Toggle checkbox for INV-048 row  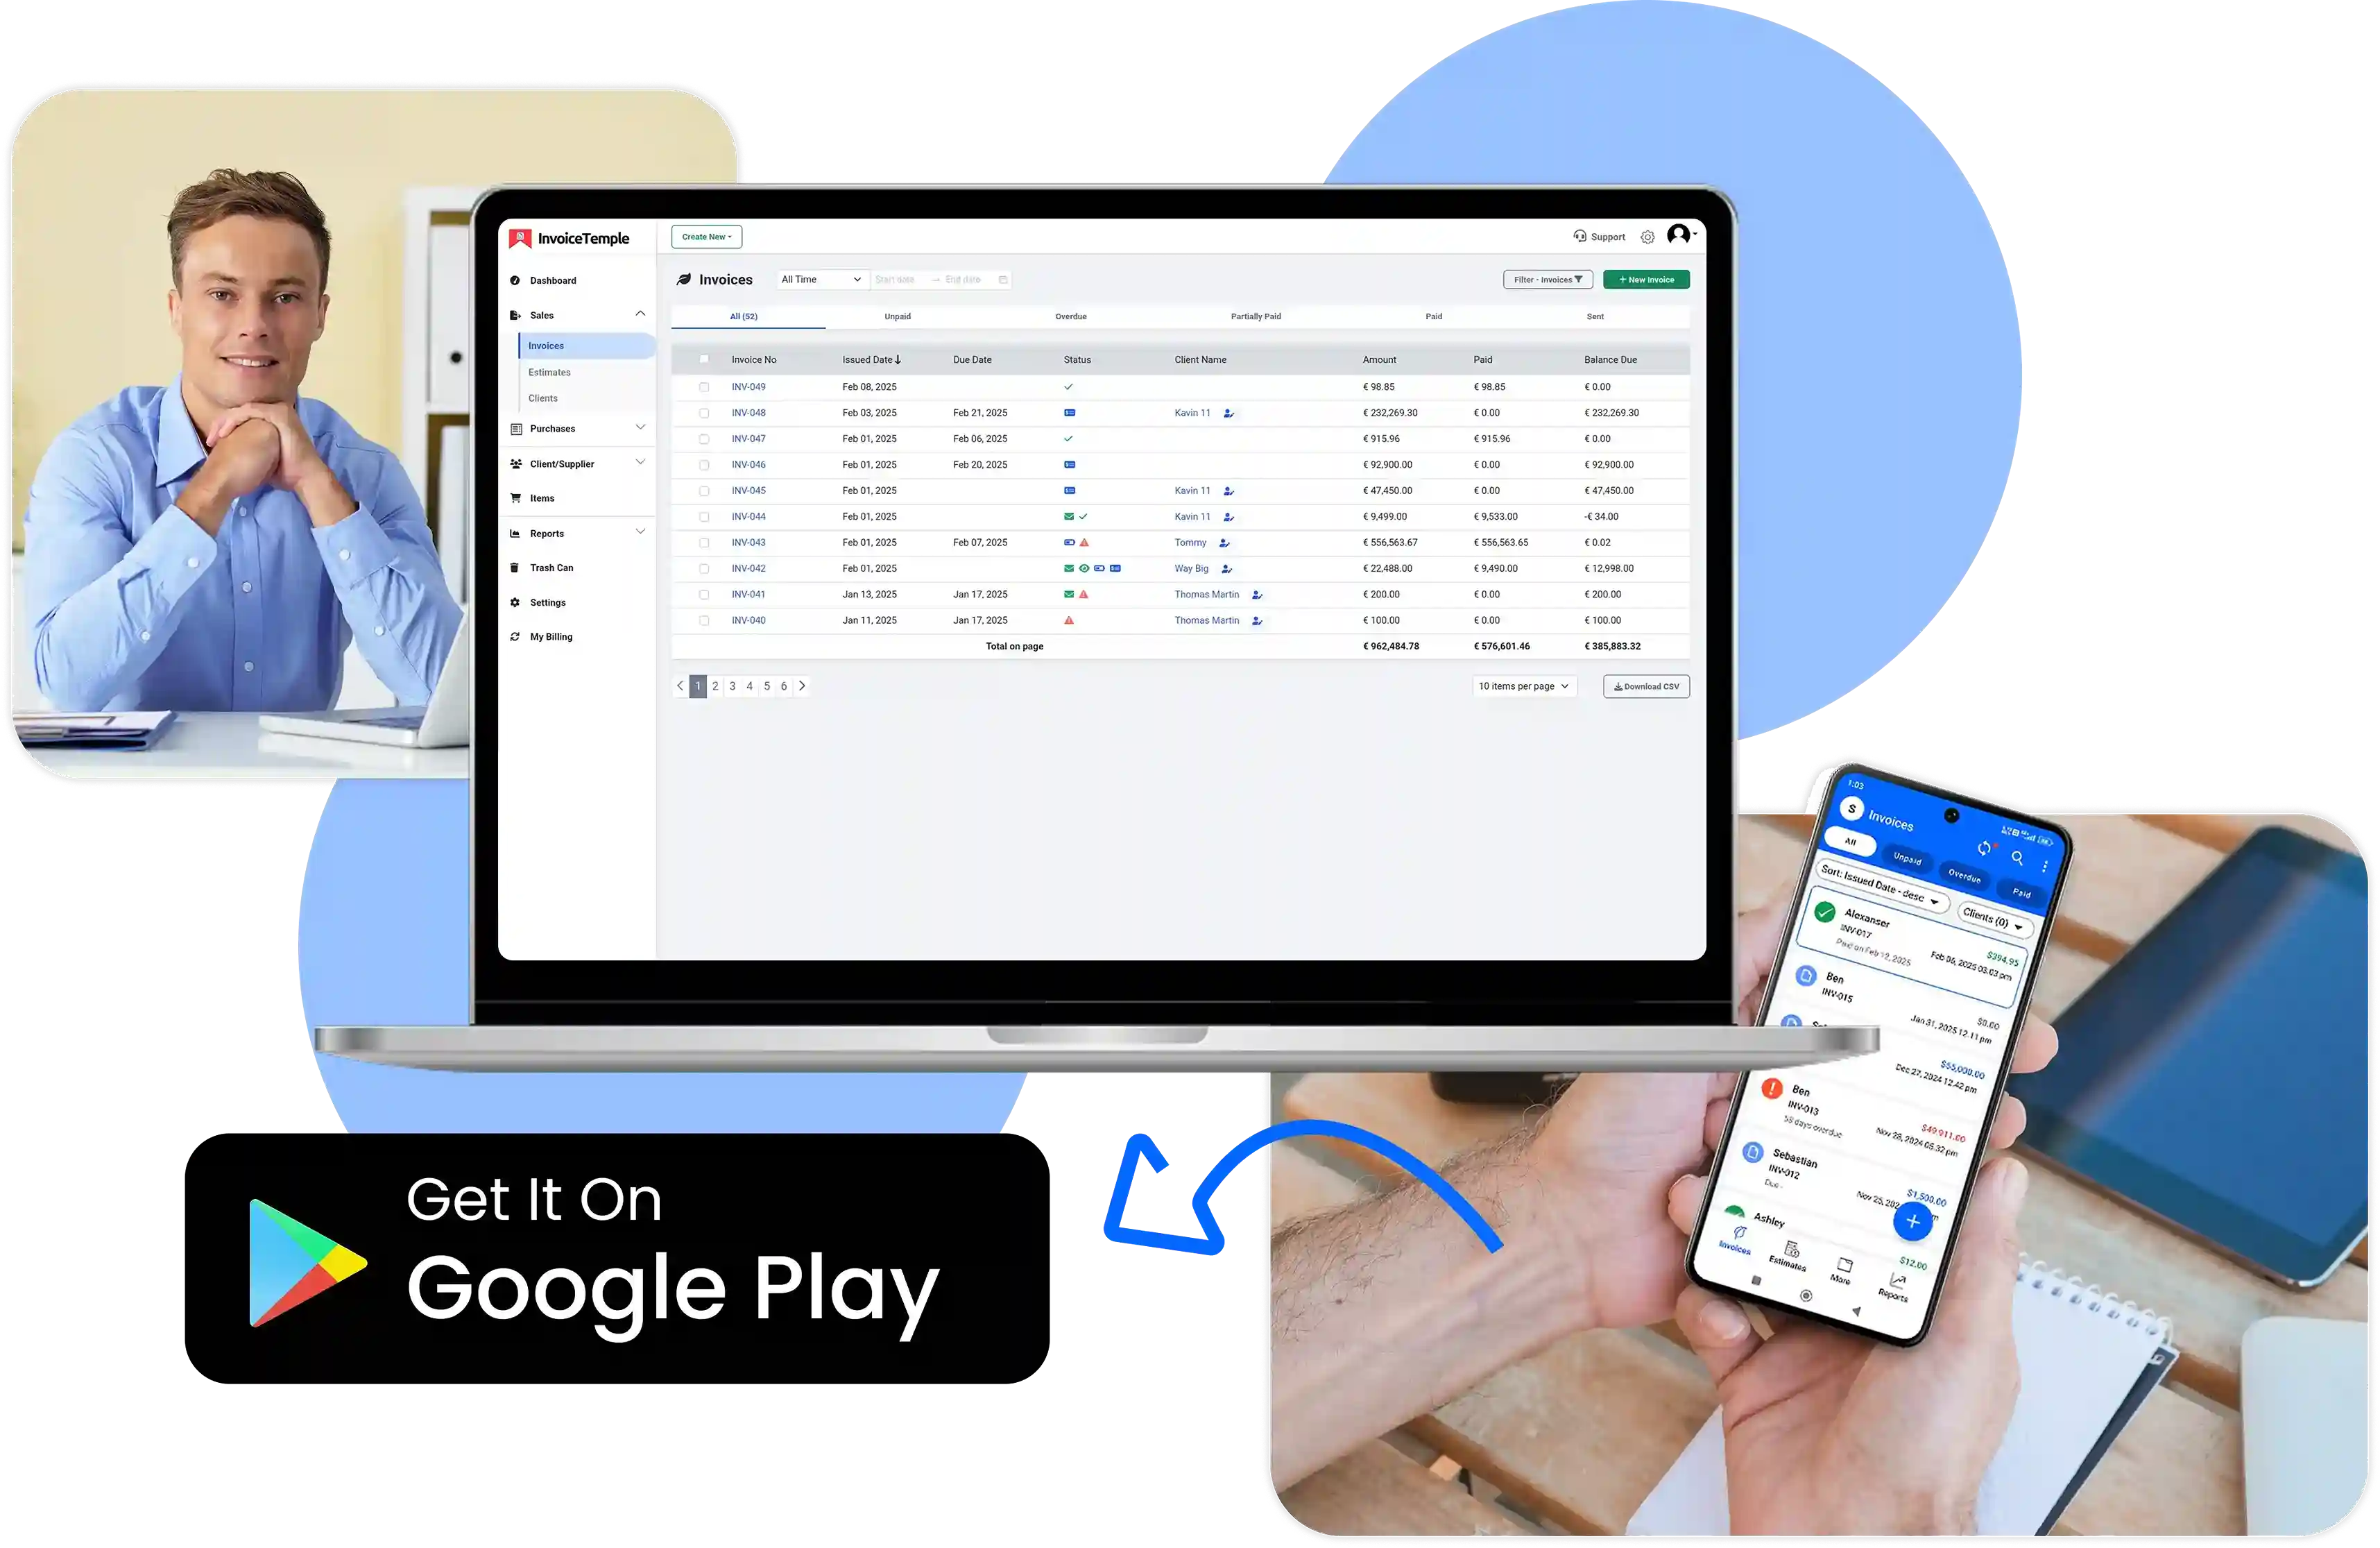(704, 411)
